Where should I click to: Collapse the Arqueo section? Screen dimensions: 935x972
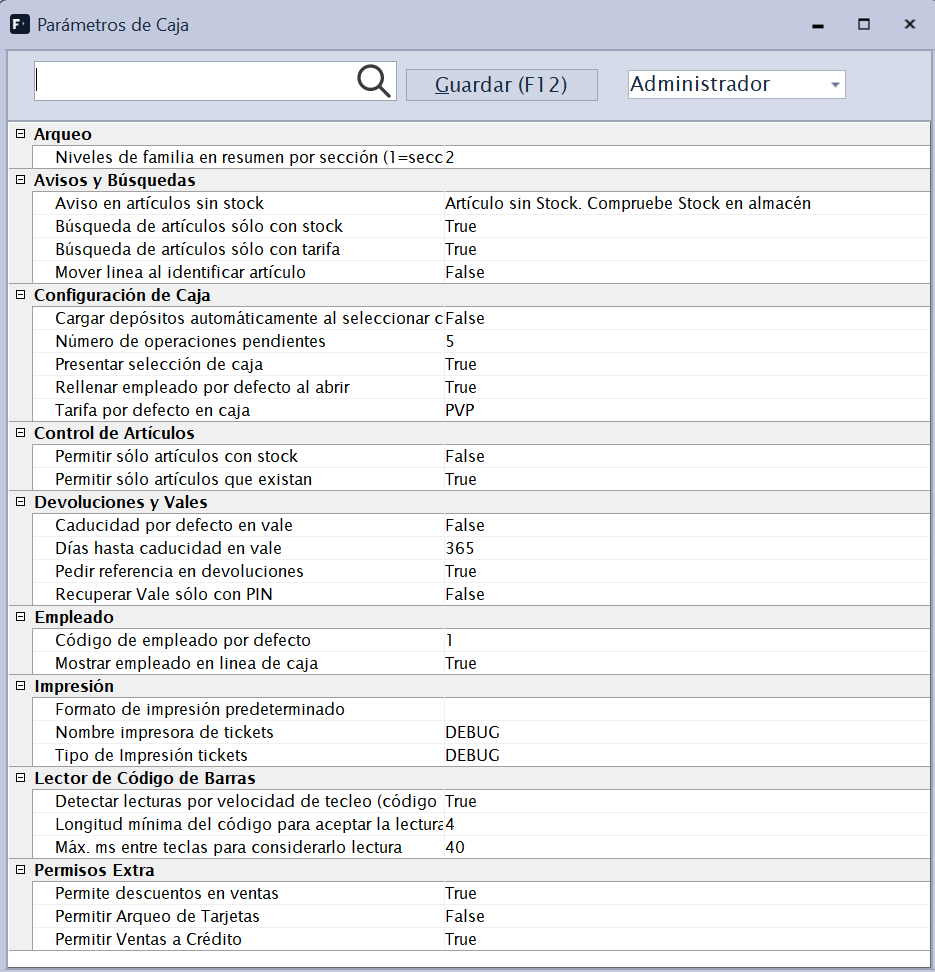tap(20, 134)
